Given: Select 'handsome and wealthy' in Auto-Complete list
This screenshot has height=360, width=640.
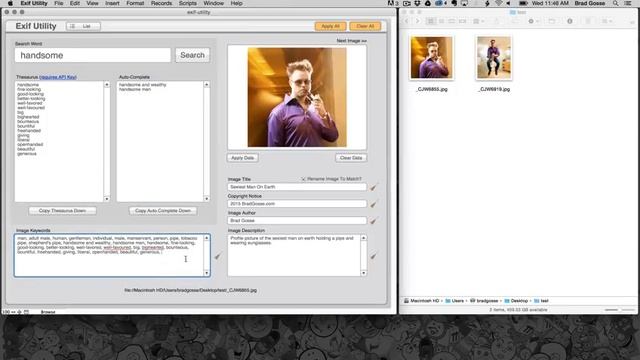Looking at the screenshot, I should [x=142, y=85].
